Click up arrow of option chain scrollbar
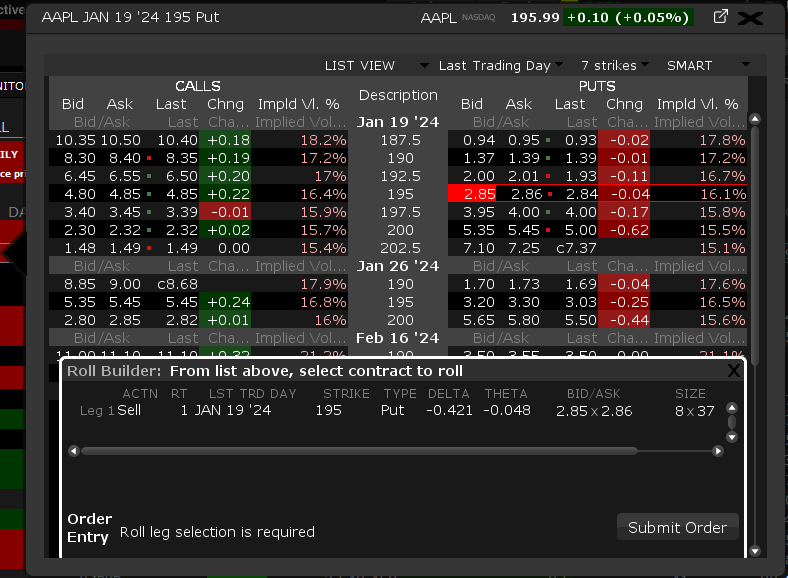Image resolution: width=788 pixels, height=578 pixels. coord(755,119)
